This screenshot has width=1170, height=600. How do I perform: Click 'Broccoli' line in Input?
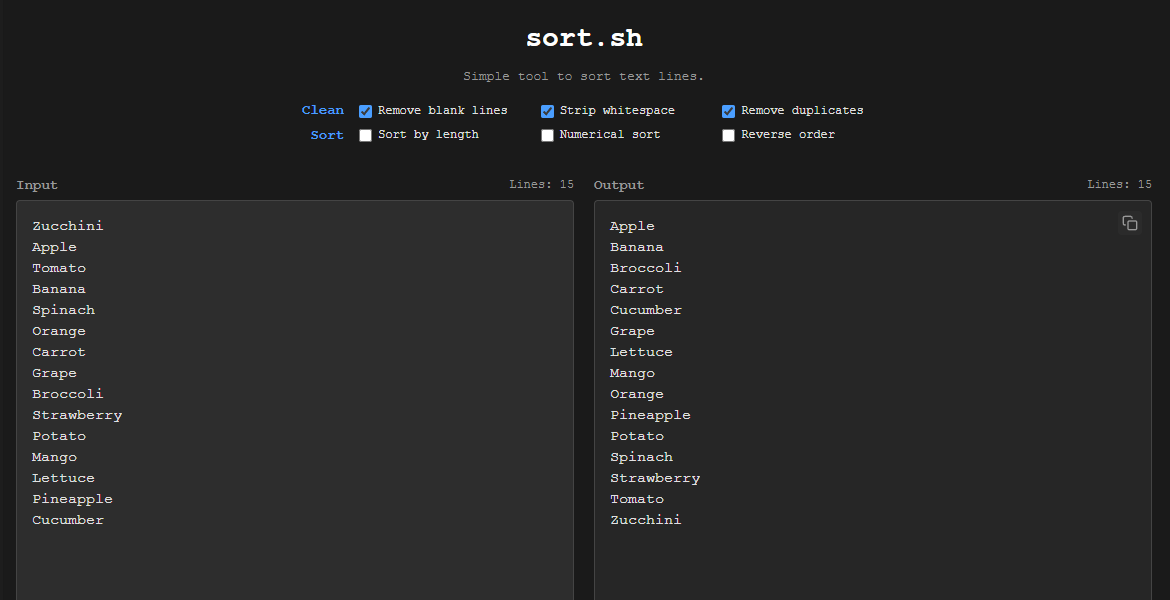(x=68, y=394)
